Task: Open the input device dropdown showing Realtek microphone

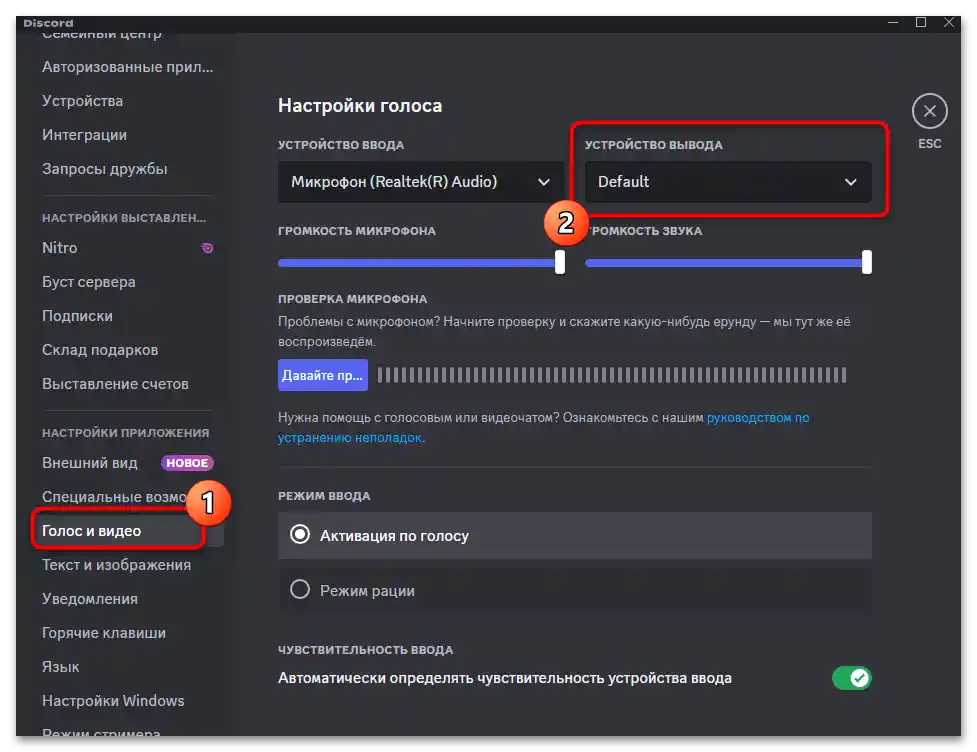Action: point(420,181)
